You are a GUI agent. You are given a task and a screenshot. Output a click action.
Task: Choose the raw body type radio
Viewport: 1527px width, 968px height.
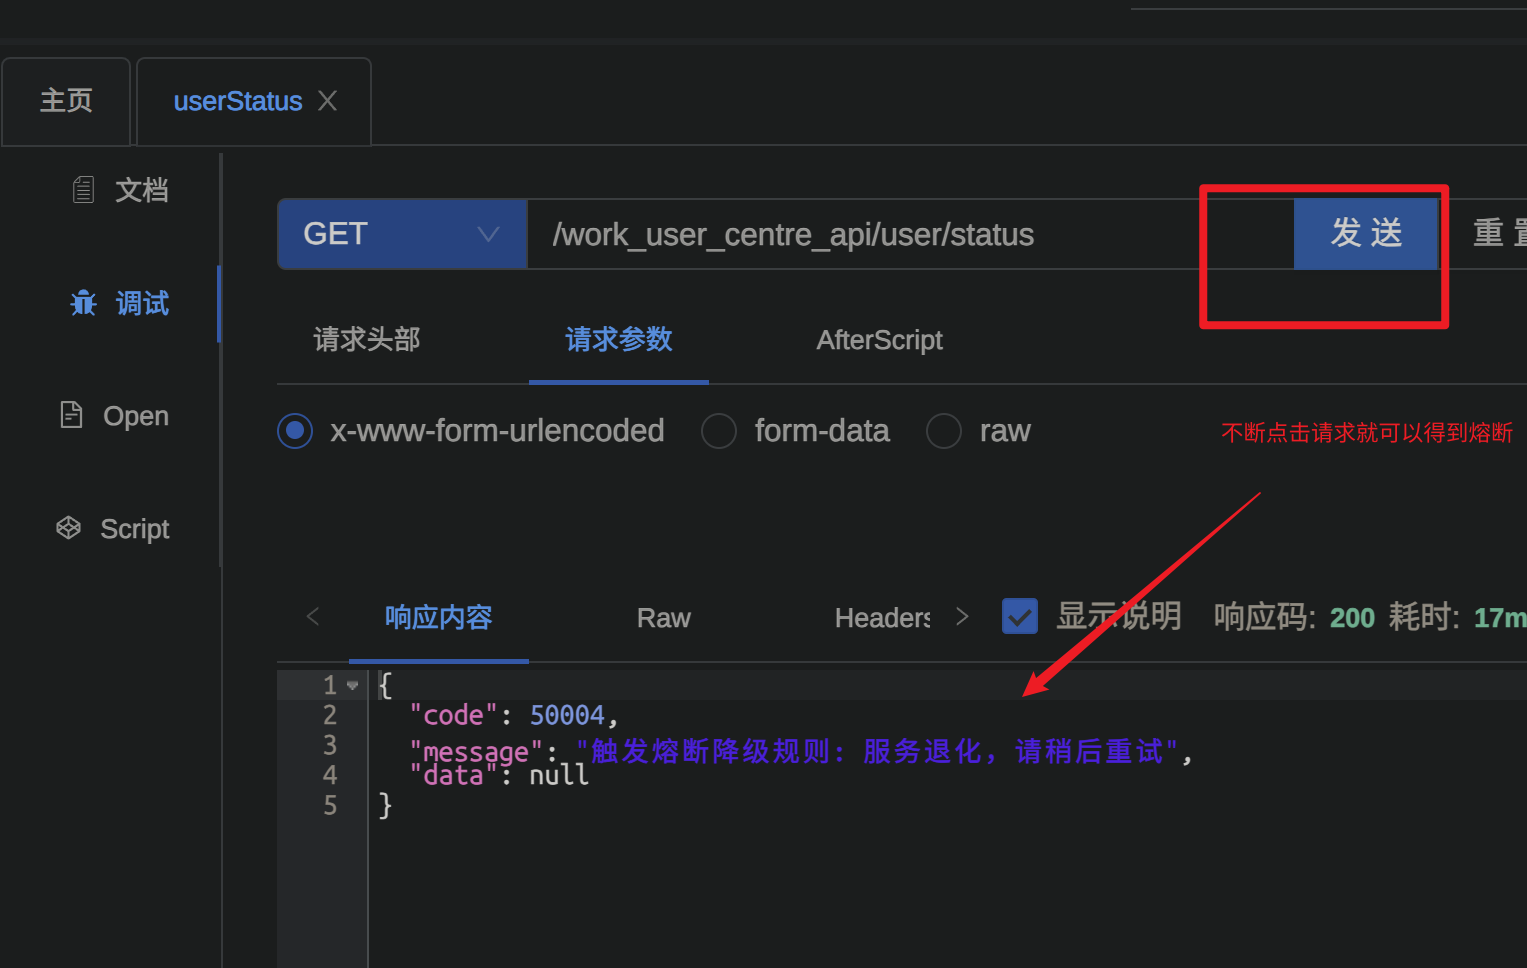click(943, 431)
